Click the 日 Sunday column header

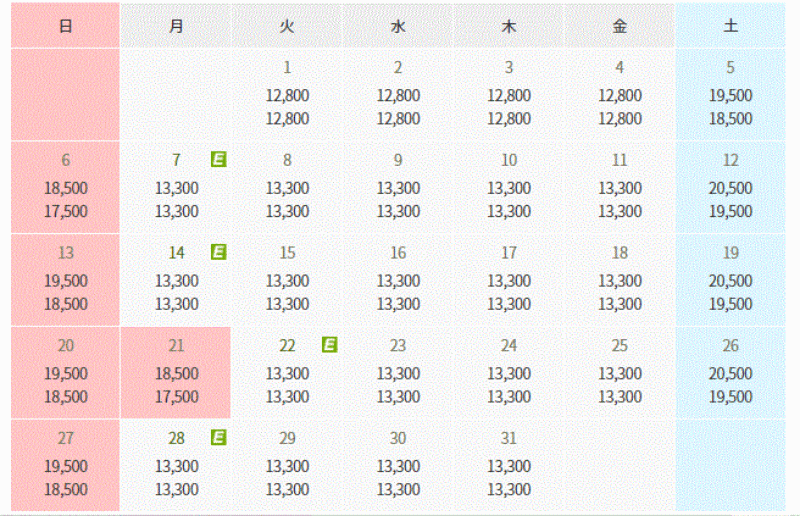click(65, 26)
